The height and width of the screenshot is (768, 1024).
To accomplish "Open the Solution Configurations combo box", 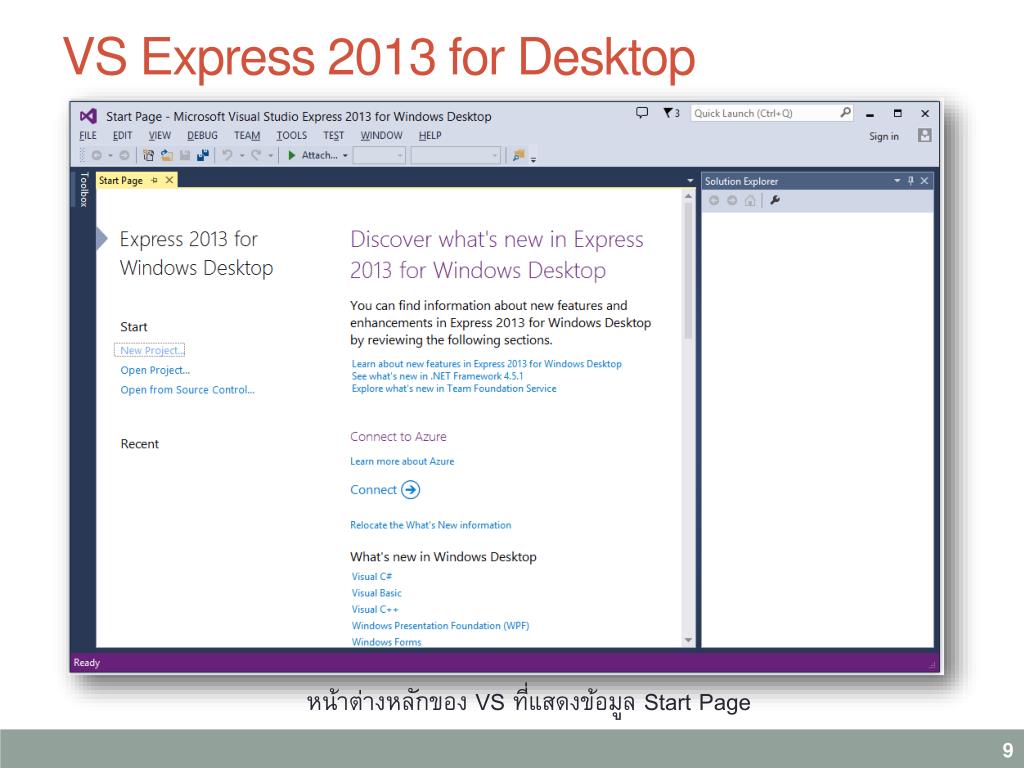I will pos(379,155).
